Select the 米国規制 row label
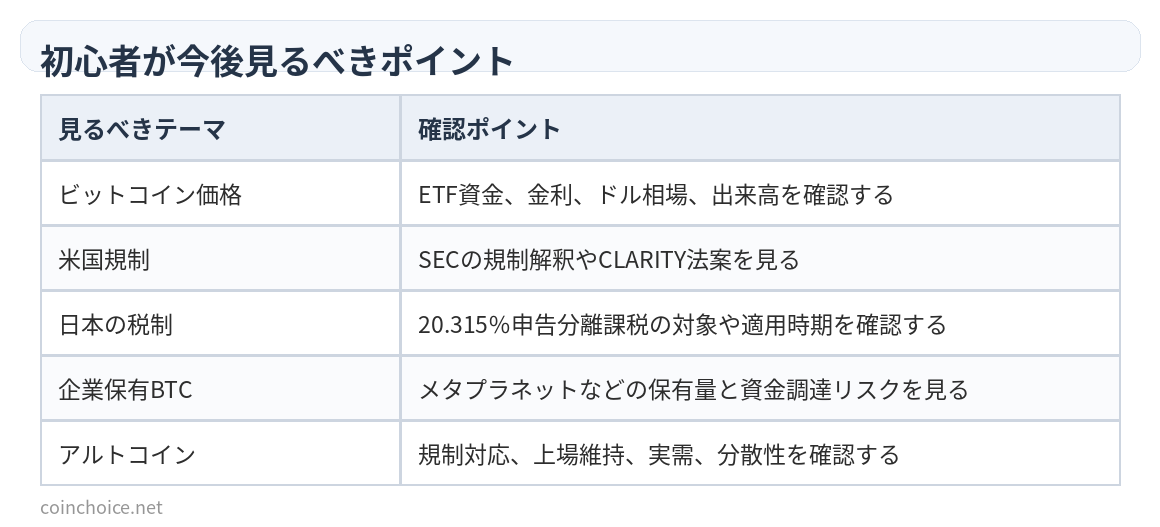 tap(104, 260)
